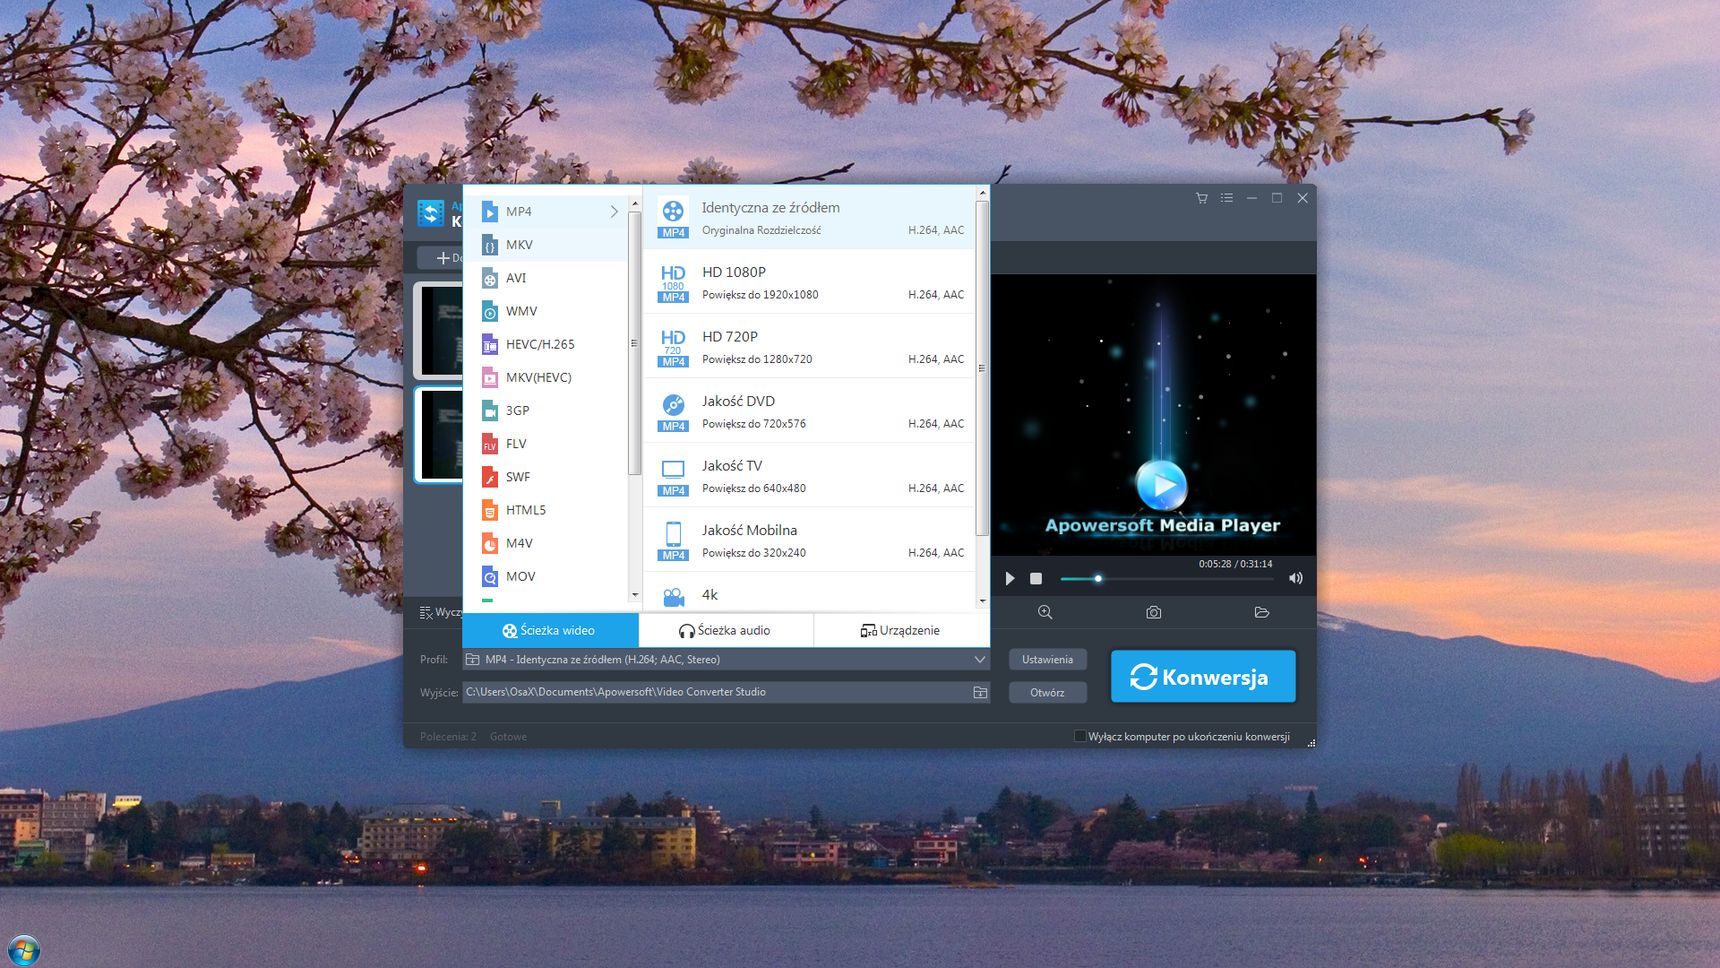Click the clear list icon Wycz
Image resolution: width=1720 pixels, height=968 pixels.
click(x=426, y=612)
